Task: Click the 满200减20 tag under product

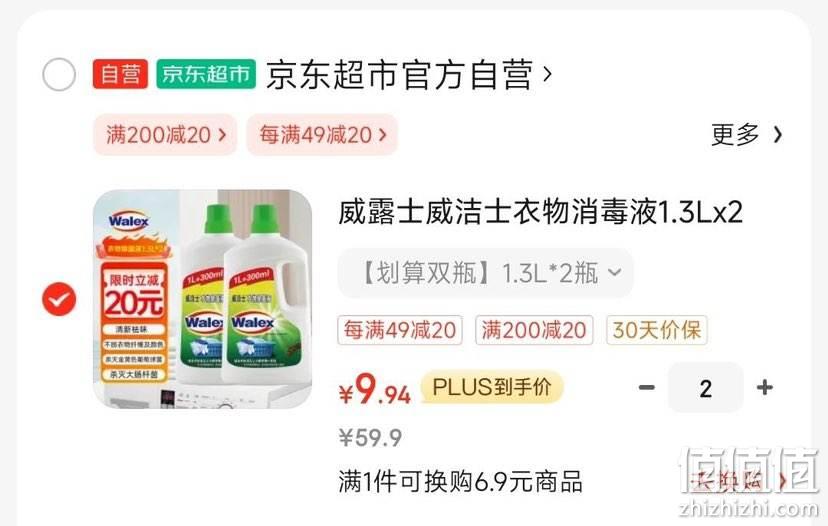Action: (534, 330)
